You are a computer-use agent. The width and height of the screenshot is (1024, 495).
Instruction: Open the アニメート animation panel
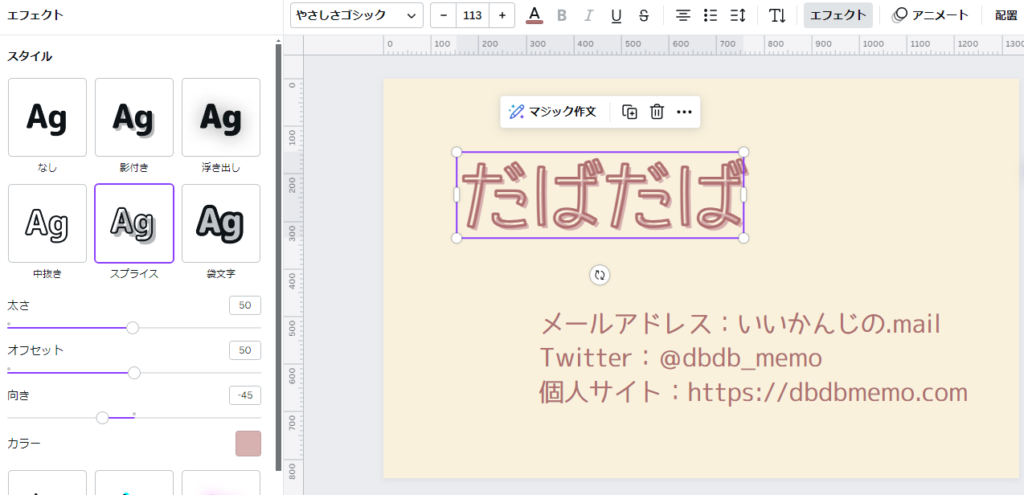[x=930, y=15]
